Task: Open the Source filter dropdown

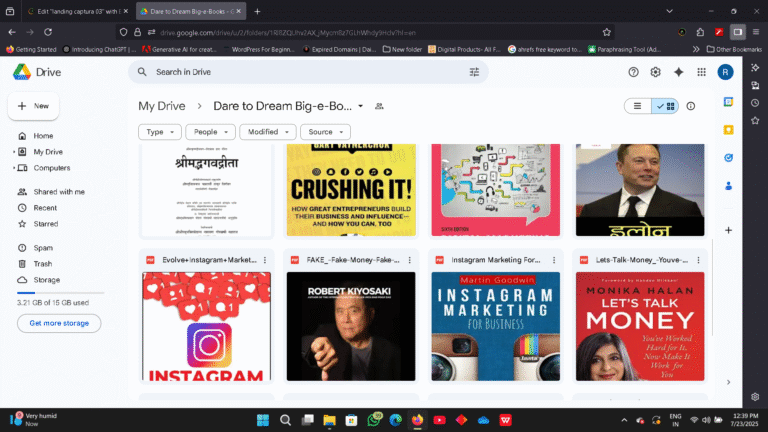Action: pos(325,132)
